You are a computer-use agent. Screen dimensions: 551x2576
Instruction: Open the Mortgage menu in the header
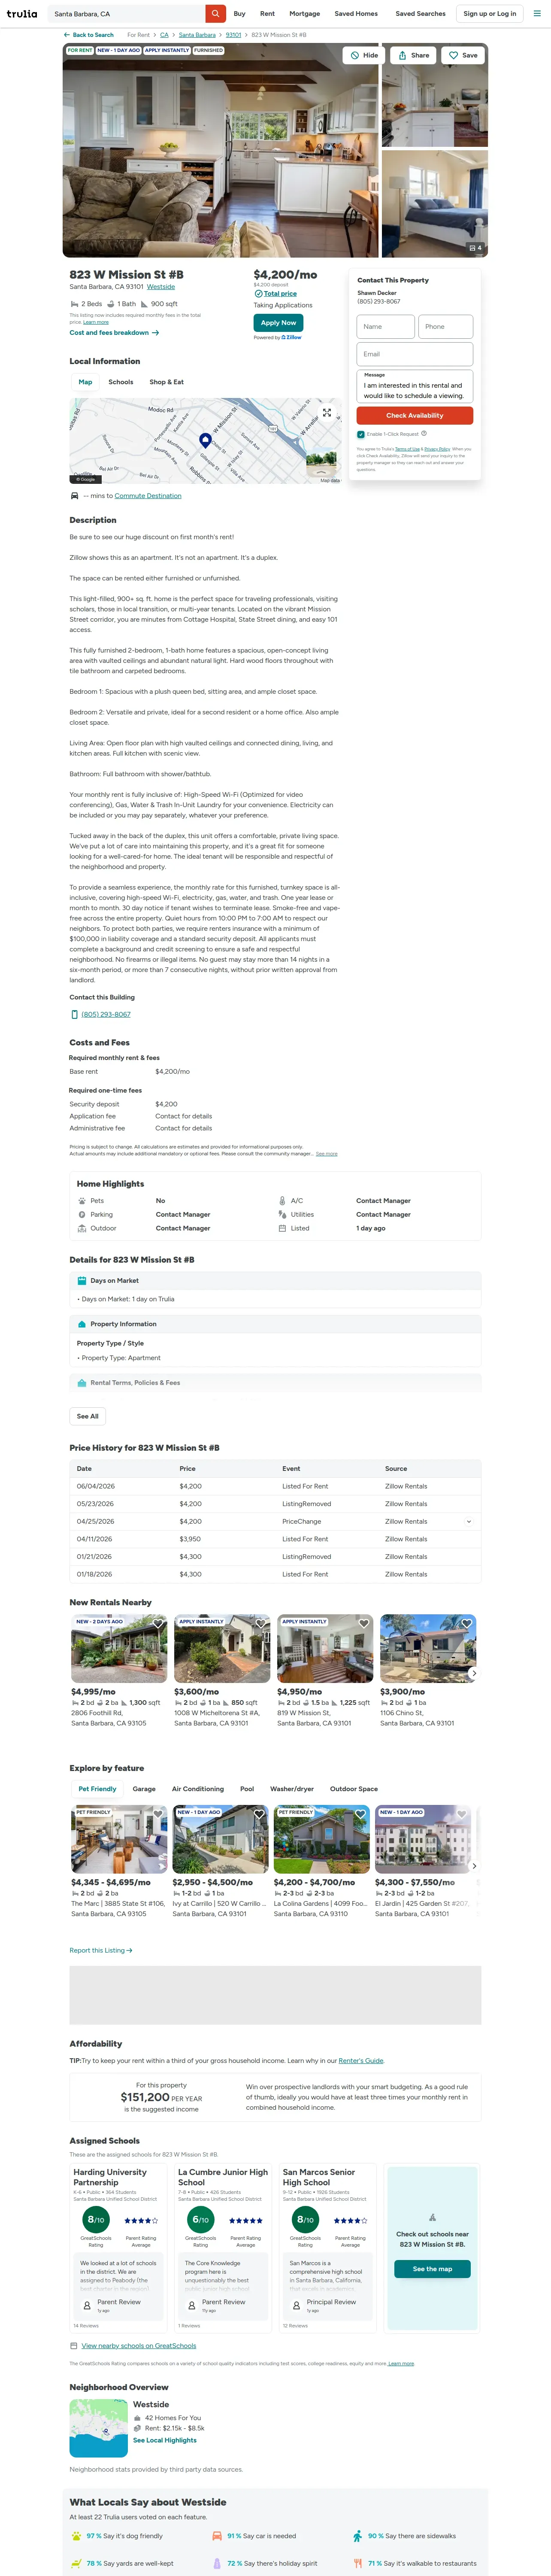(305, 14)
